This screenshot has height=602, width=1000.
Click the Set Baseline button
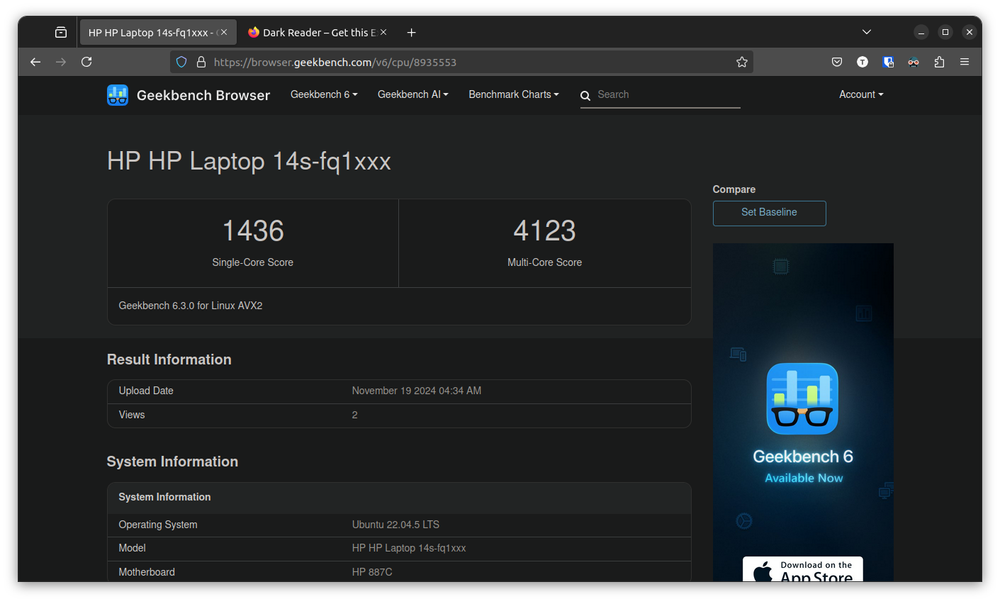(x=769, y=213)
